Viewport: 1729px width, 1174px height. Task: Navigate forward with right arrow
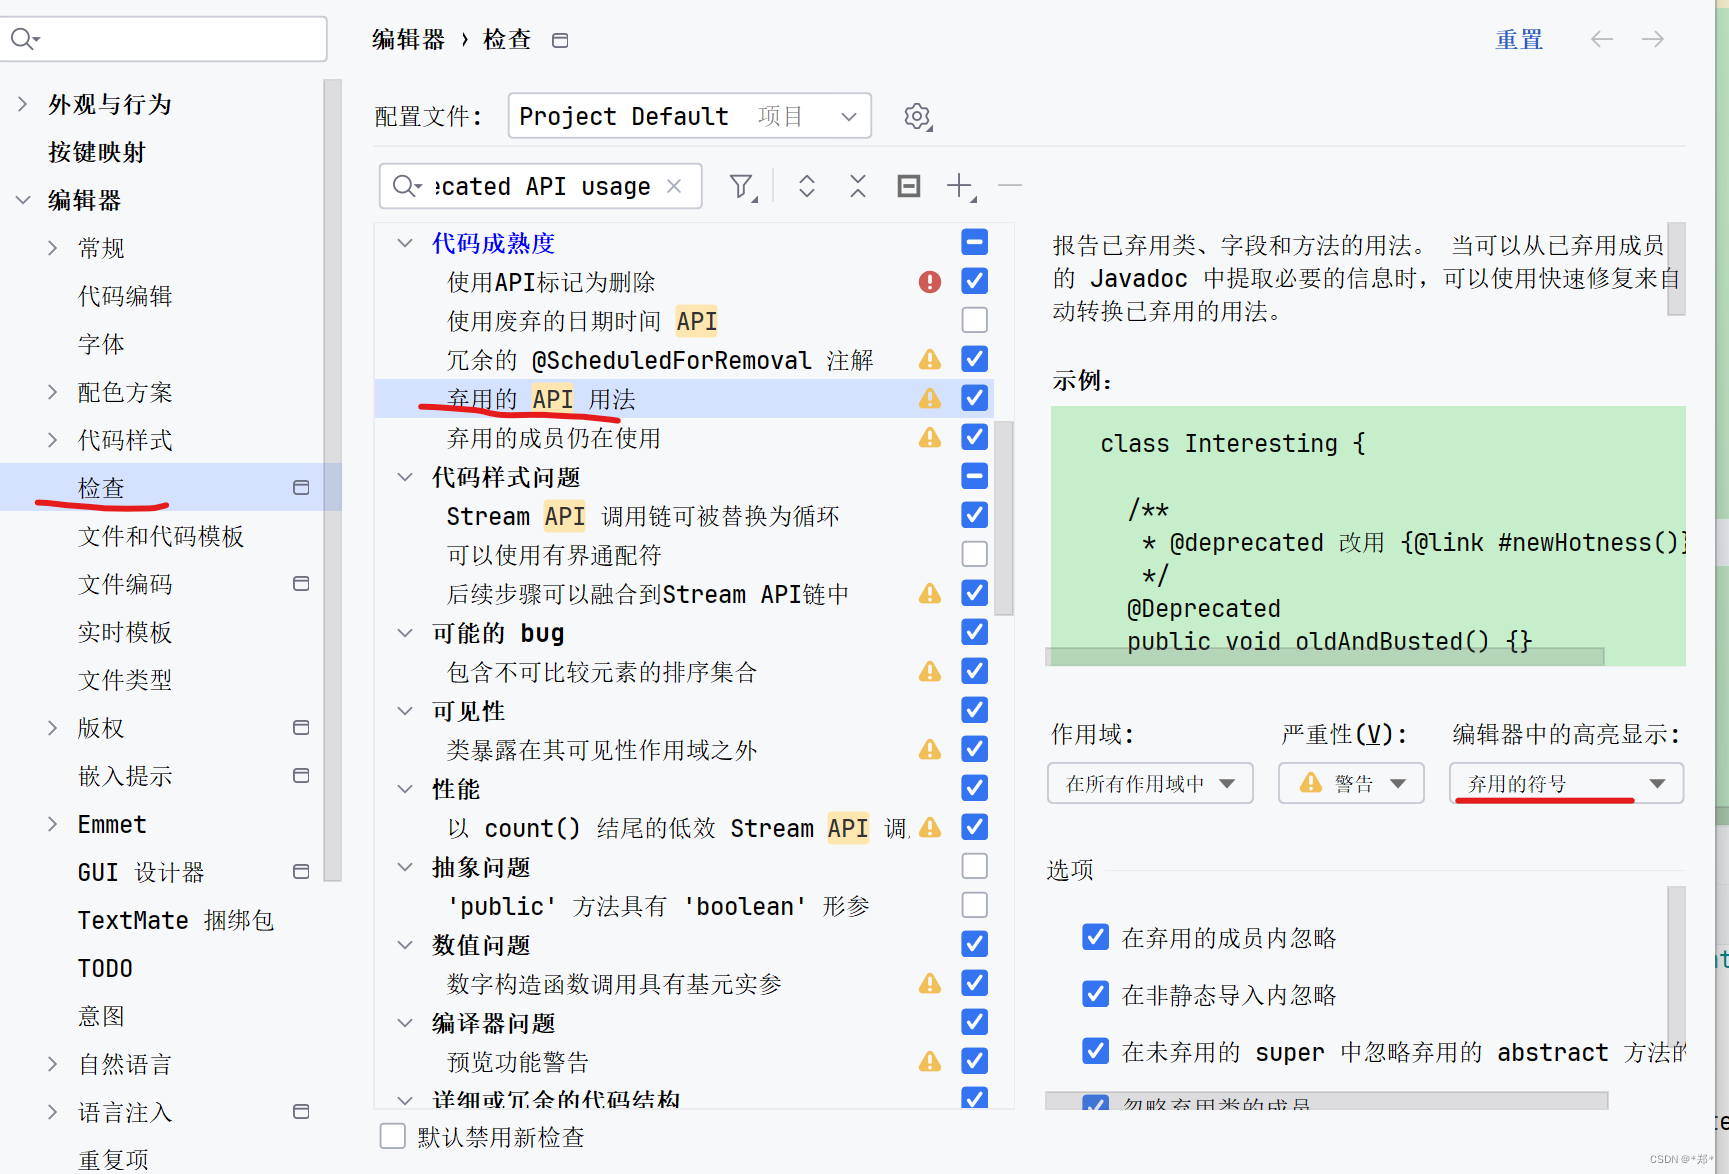[1653, 39]
